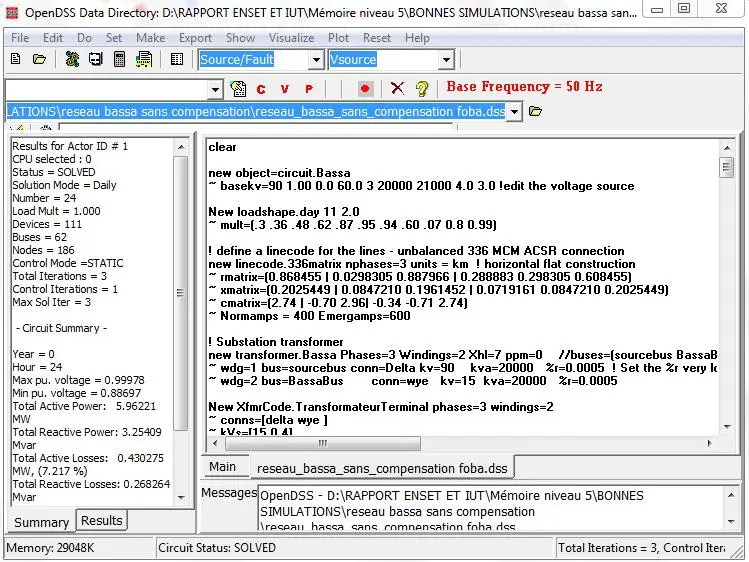Click the red record button icon
This screenshot has height=562, width=749.
click(x=365, y=89)
